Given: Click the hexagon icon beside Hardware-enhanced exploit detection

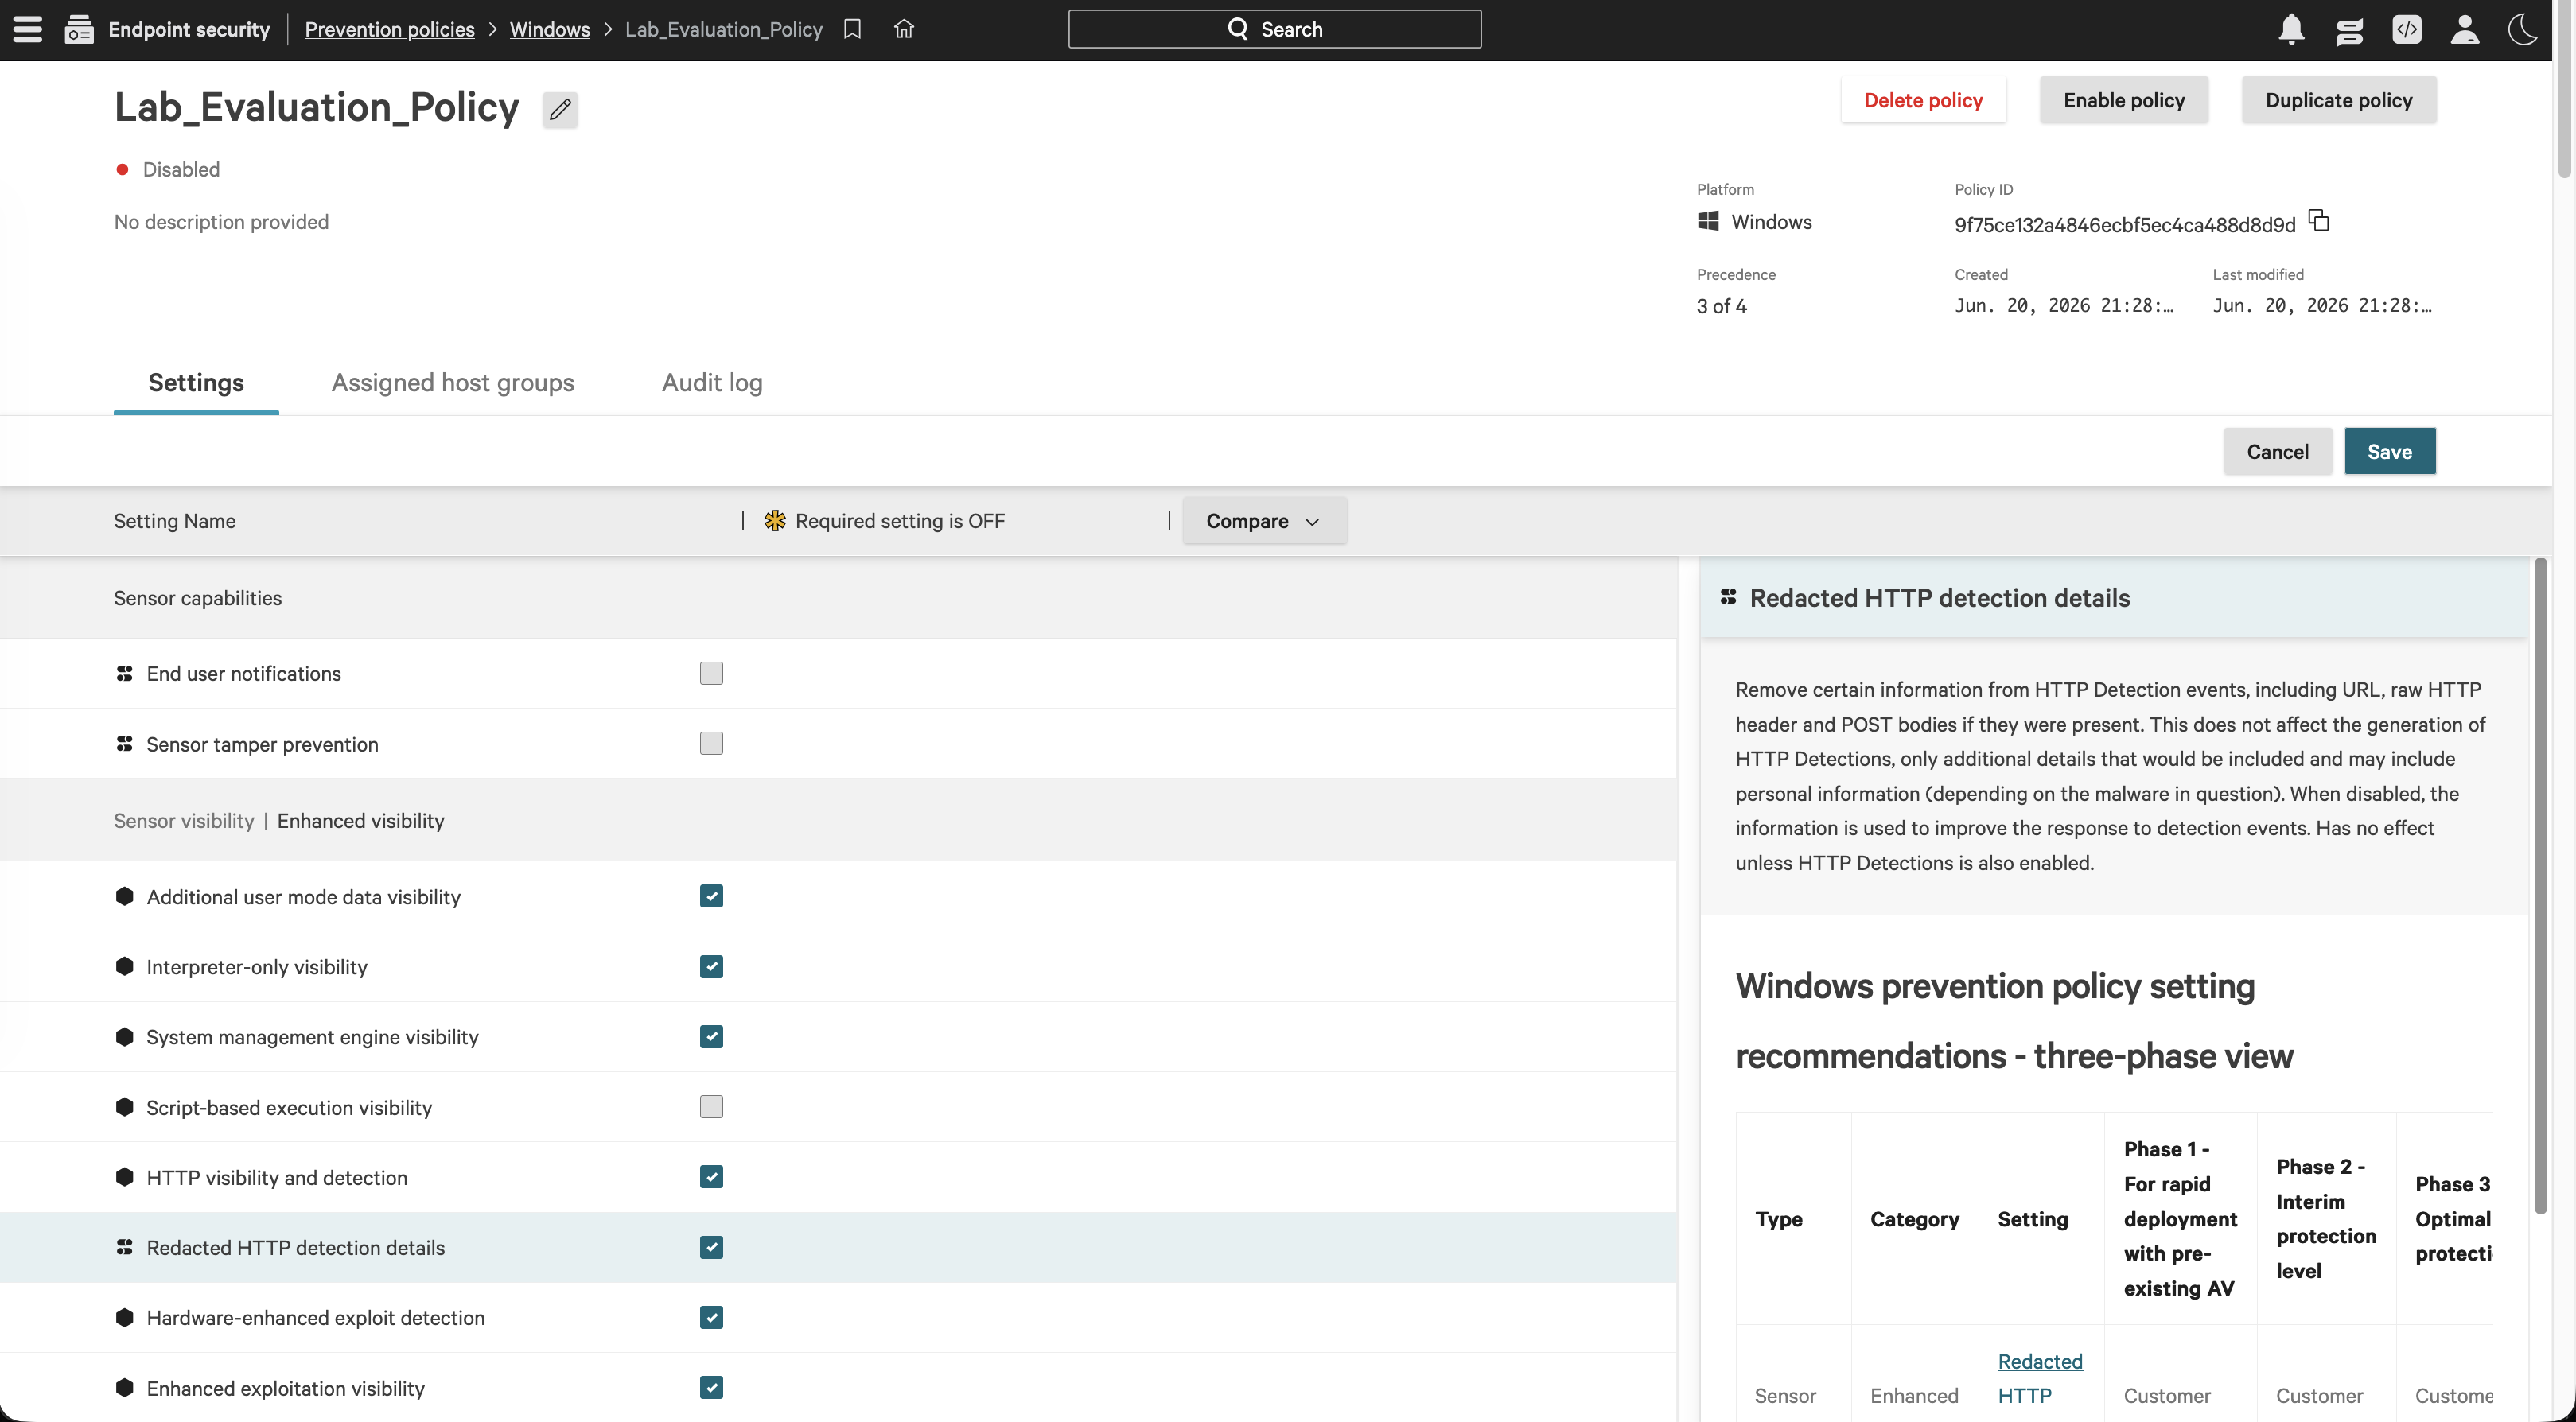Looking at the screenshot, I should coord(124,1318).
